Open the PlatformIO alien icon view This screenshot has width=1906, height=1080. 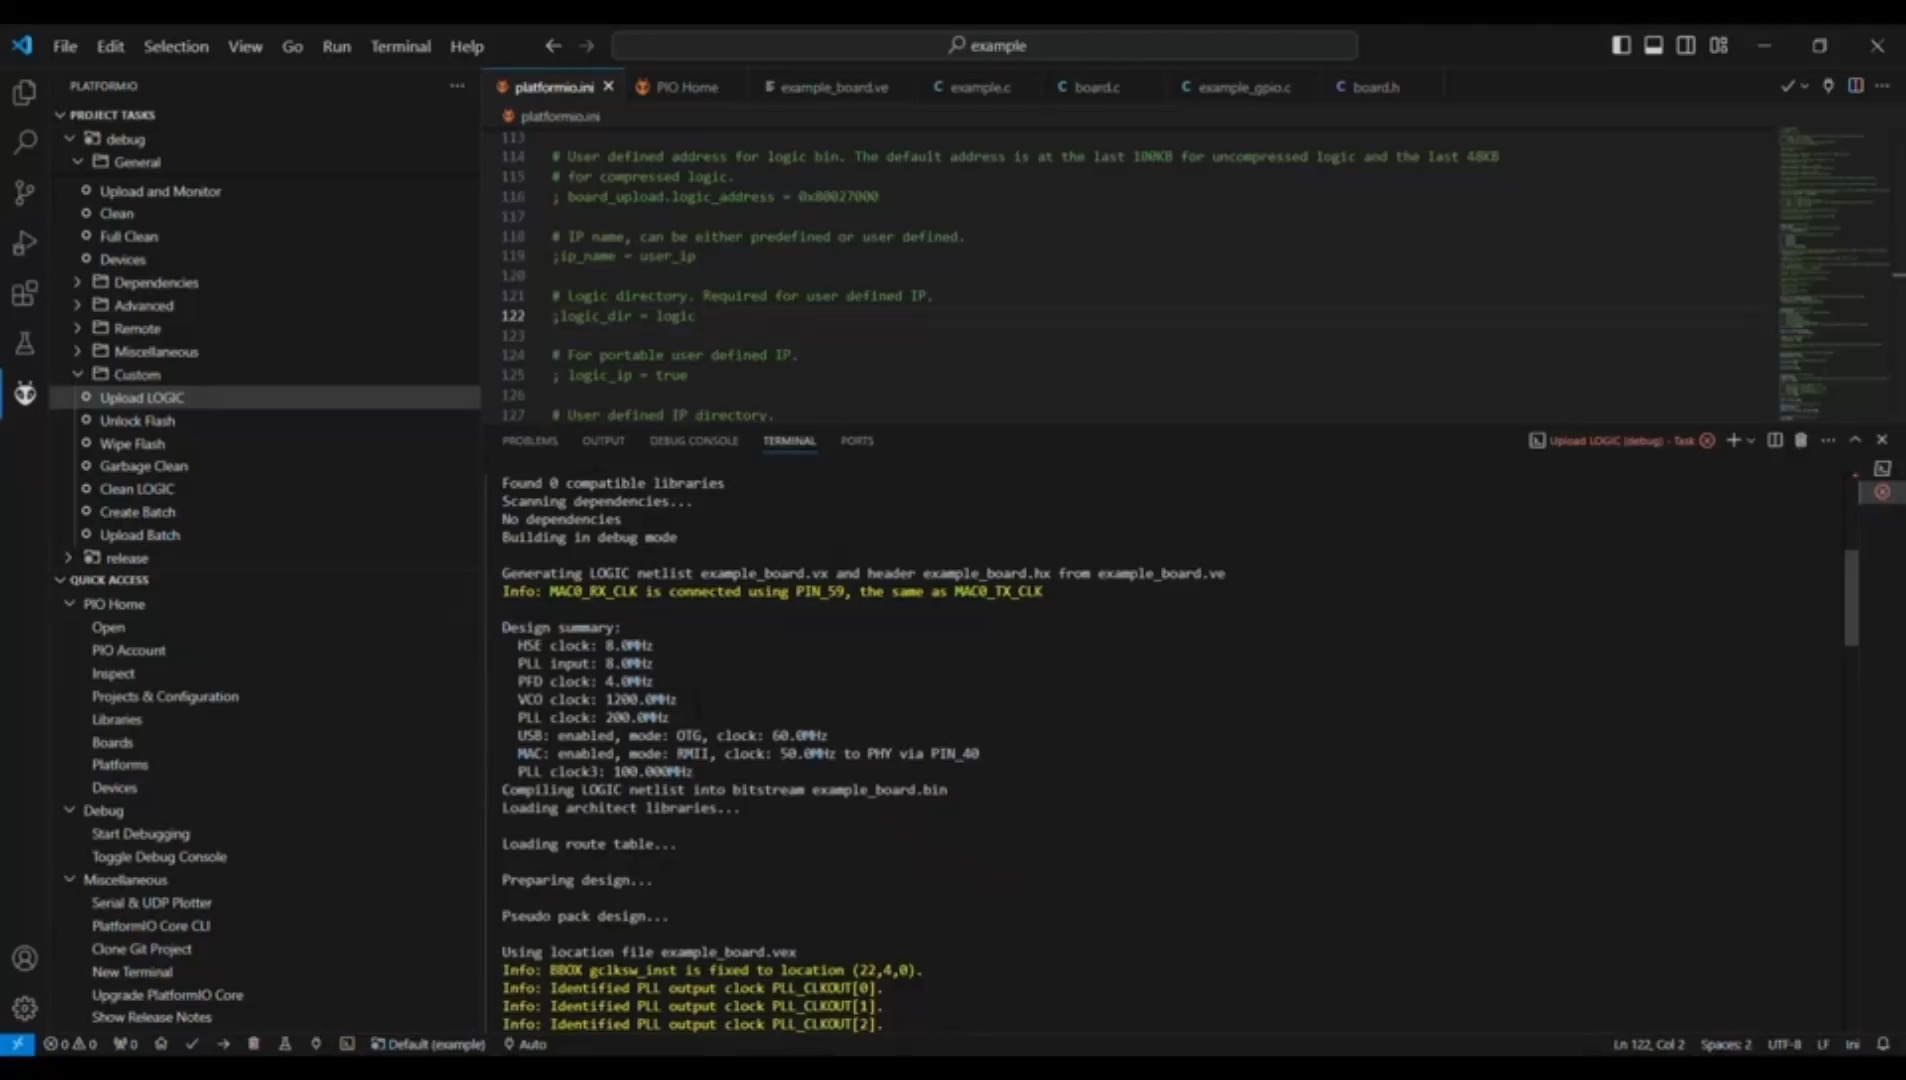pos(24,393)
